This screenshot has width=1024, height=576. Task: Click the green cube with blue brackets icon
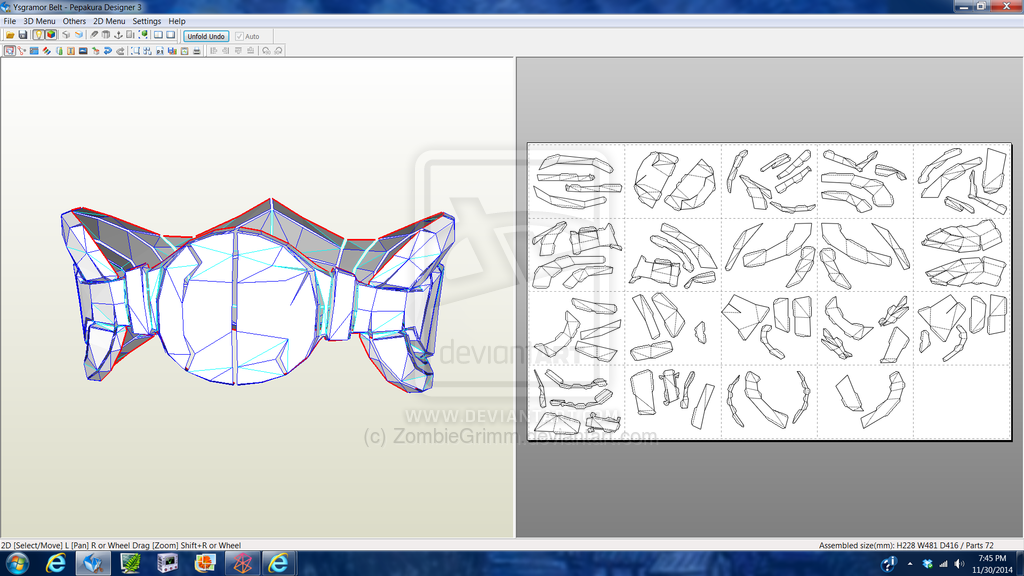144,35
